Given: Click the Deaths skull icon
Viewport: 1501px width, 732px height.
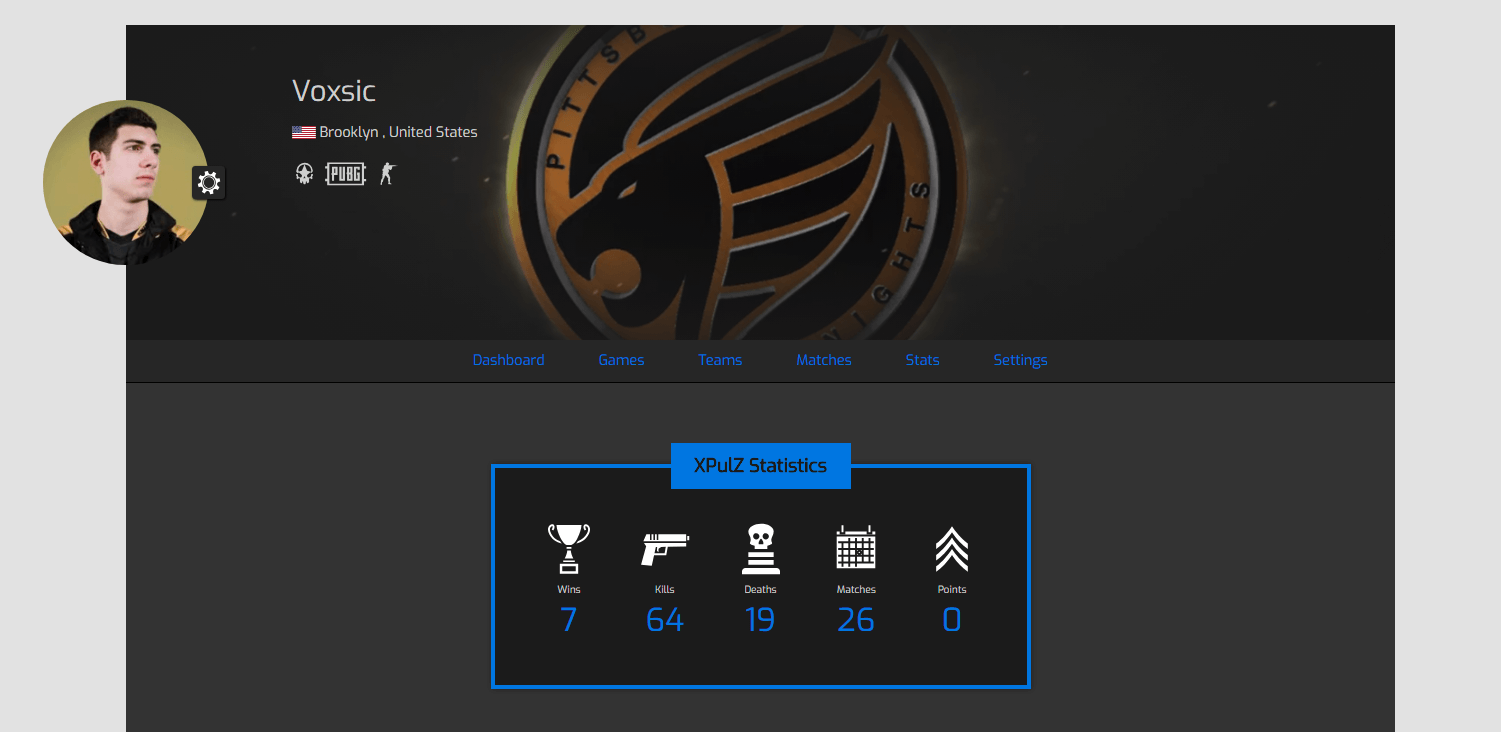Looking at the screenshot, I should (x=761, y=549).
